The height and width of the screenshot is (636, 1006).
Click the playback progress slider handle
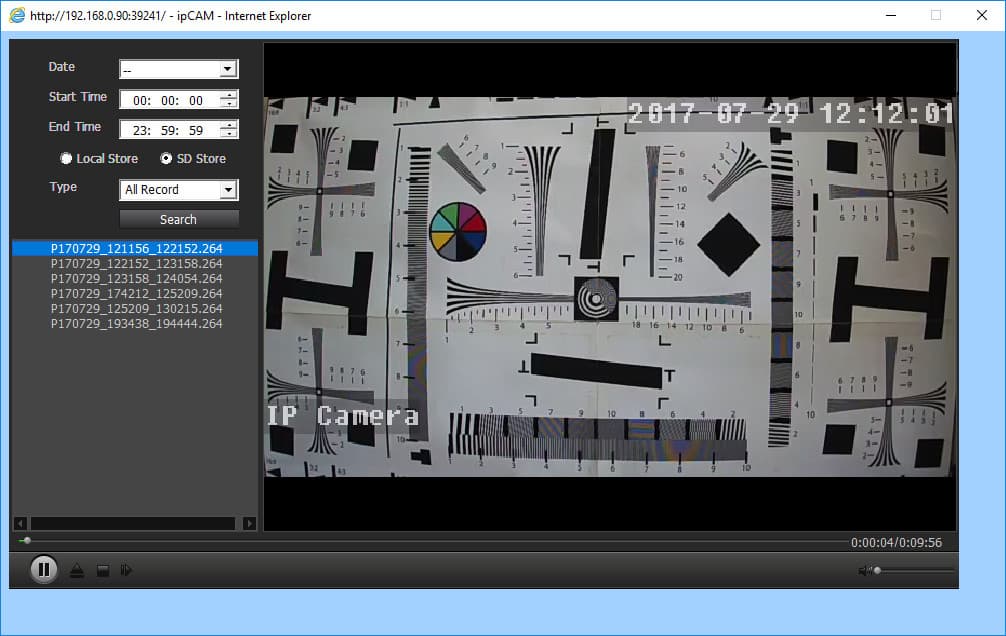click(27, 540)
